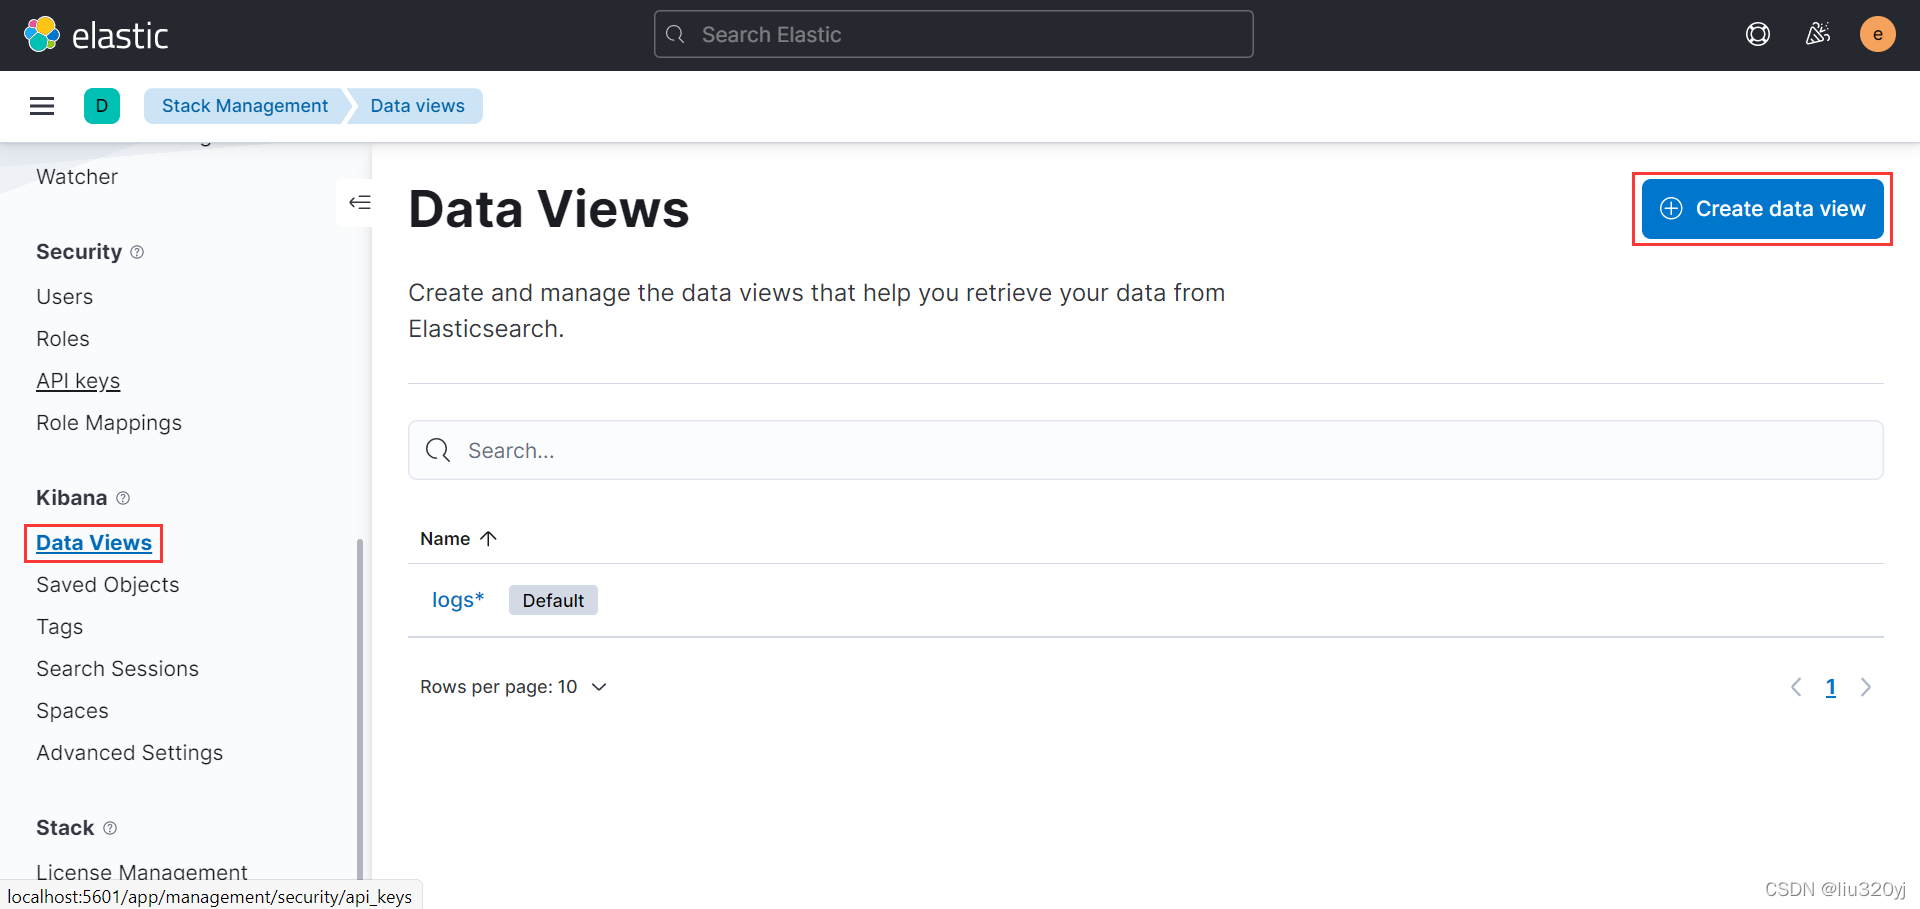Select Data Views in Kibana section
The height and width of the screenshot is (909, 1920).
[x=94, y=543]
